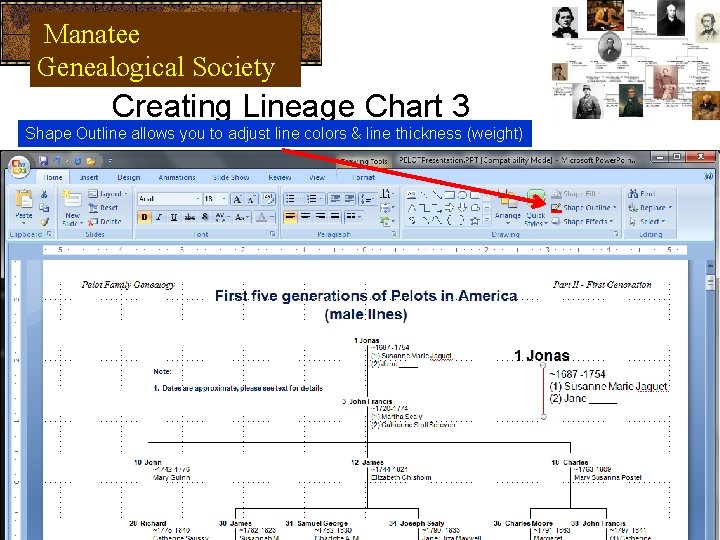Image resolution: width=720 pixels, height=540 pixels.
Task: Toggle Text Shadow formatting
Action: coord(205,217)
